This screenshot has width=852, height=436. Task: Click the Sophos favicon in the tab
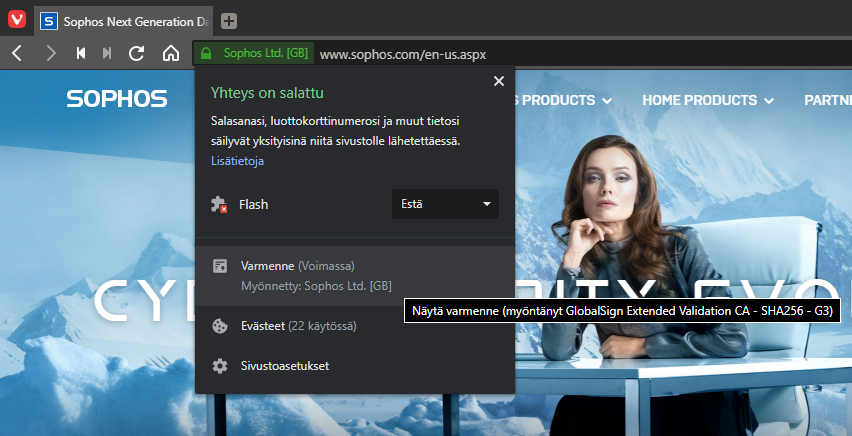click(x=49, y=21)
